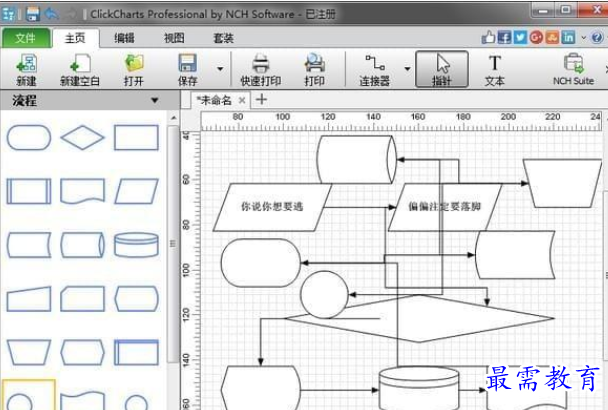
Task: Close the *未命名 document tab
Action: point(242,100)
